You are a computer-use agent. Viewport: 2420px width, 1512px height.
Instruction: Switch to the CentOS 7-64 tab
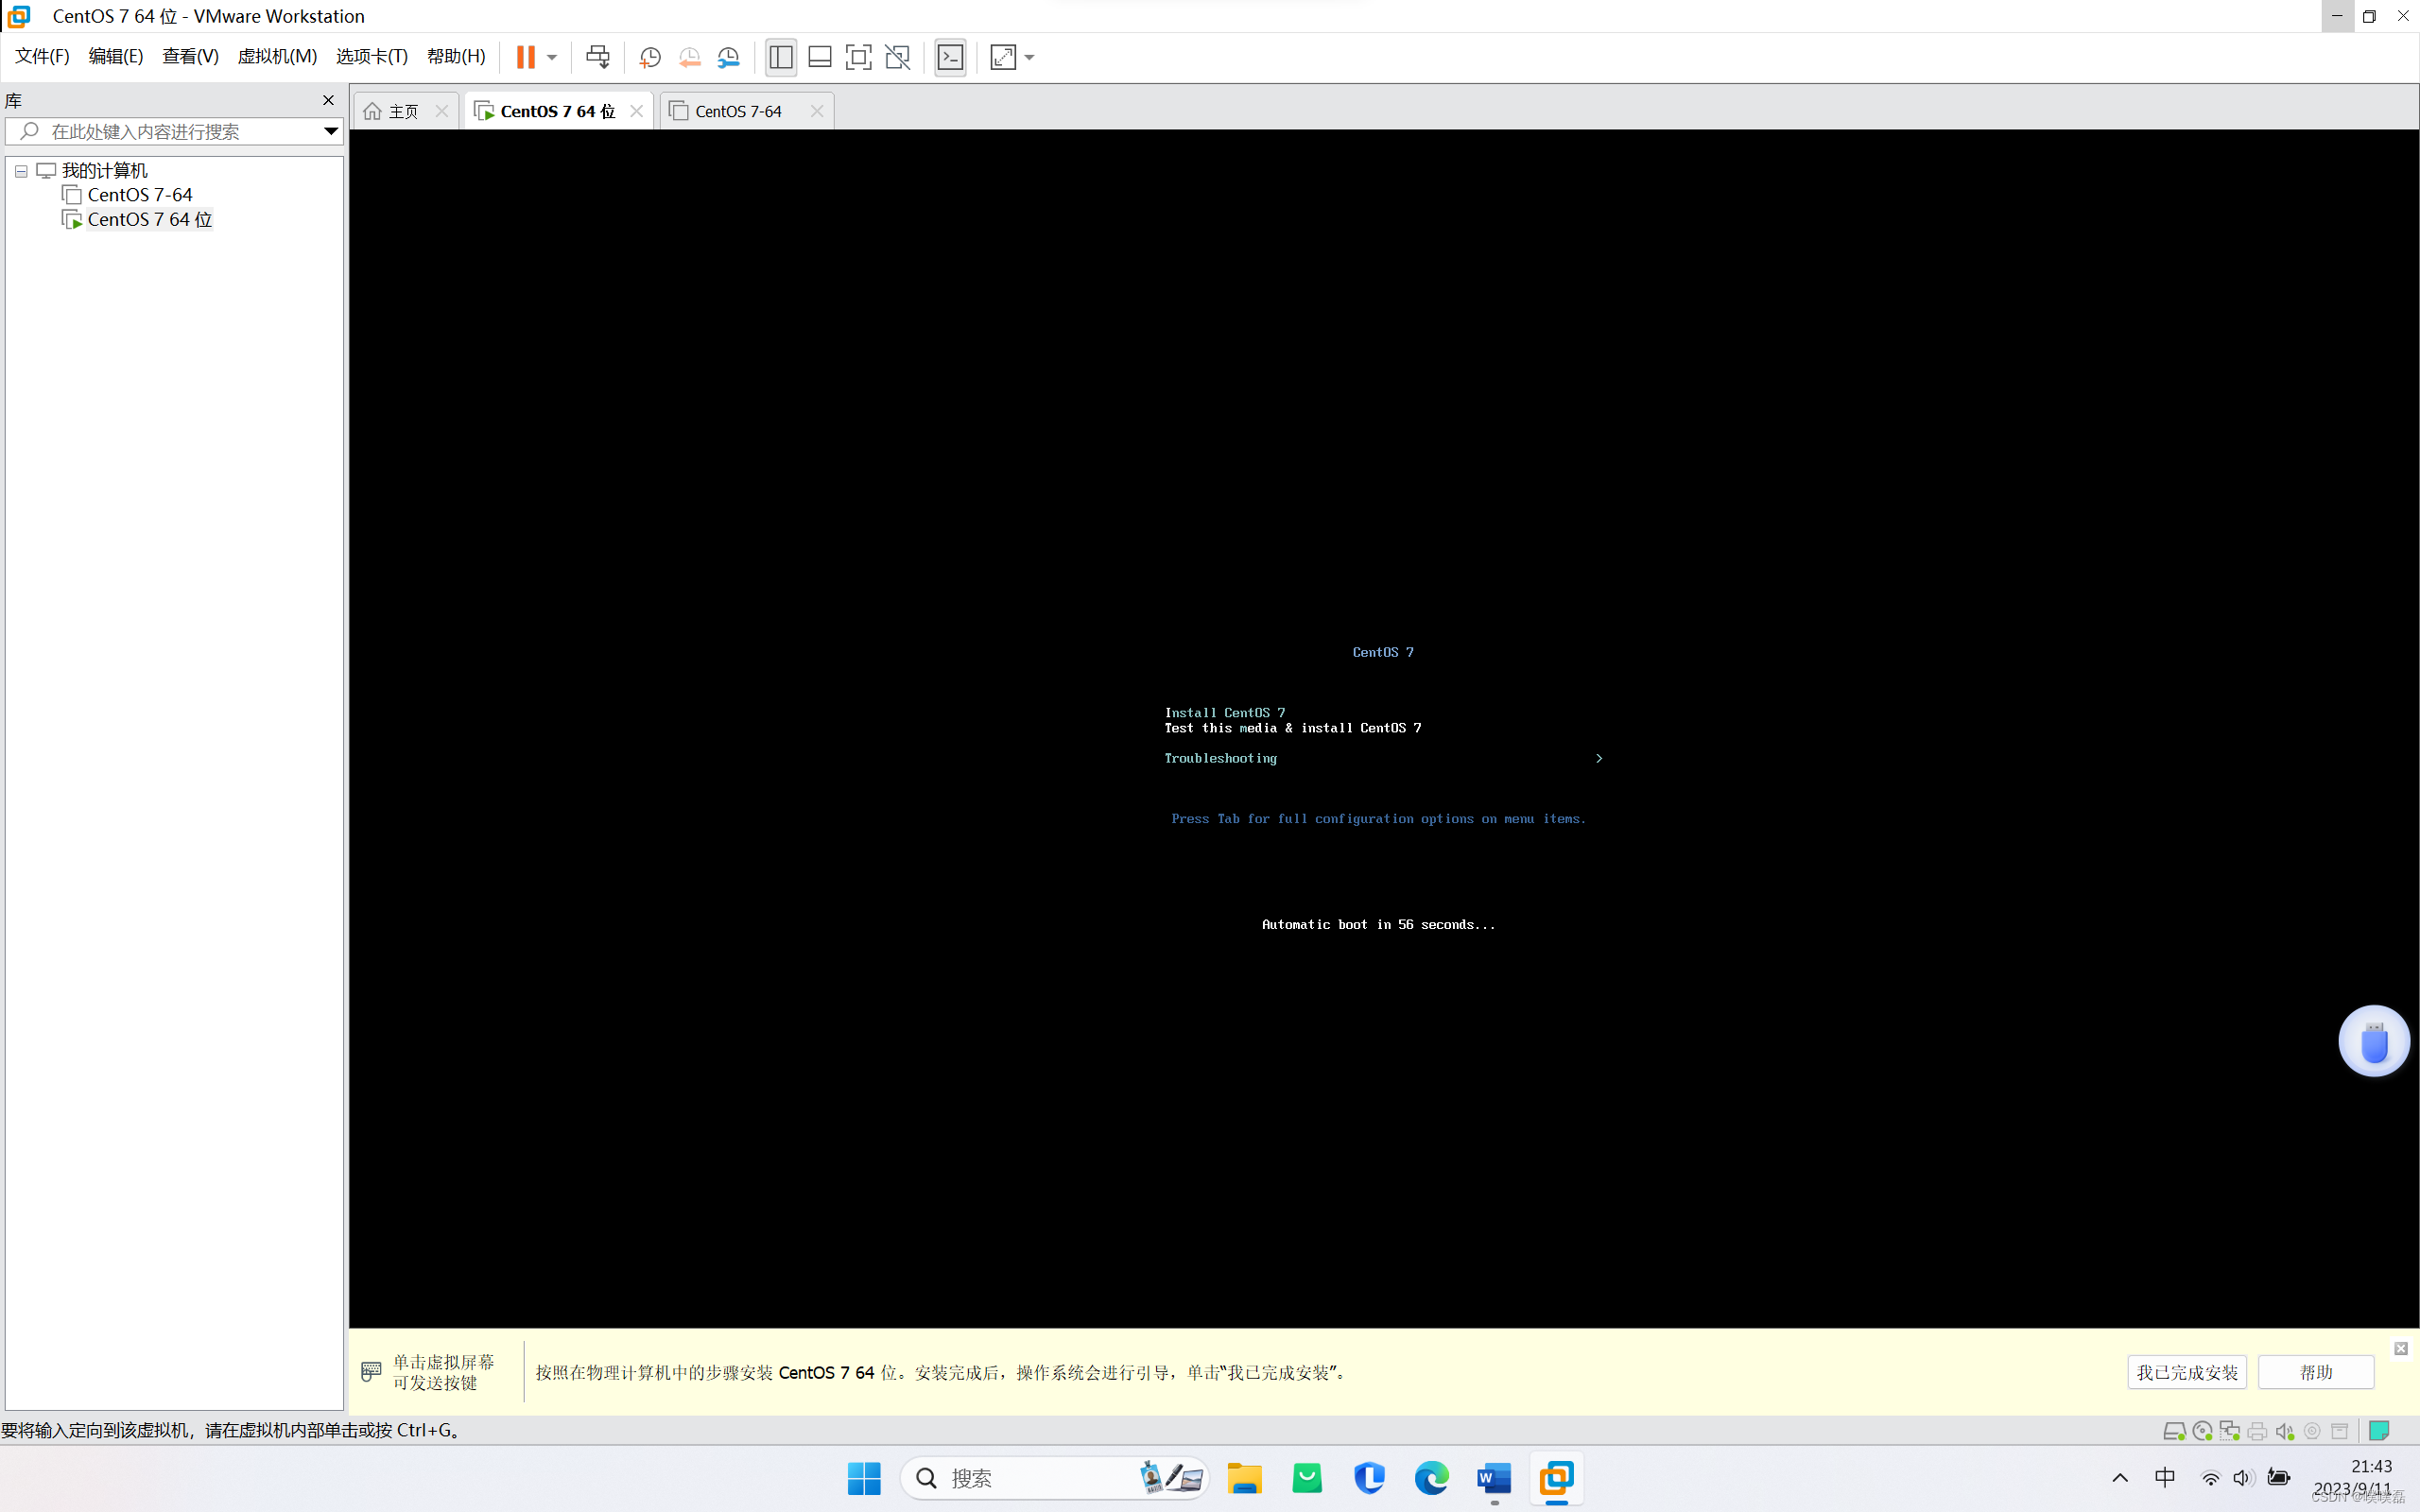pyautogui.click(x=738, y=111)
